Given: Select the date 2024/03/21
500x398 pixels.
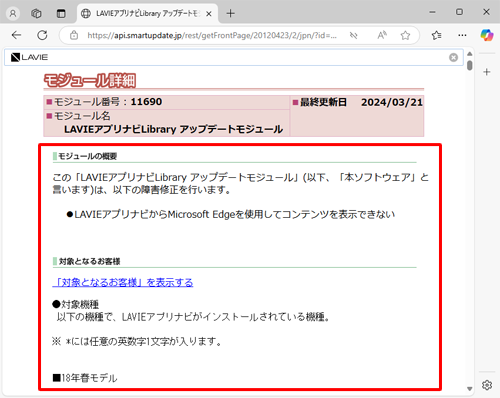Looking at the screenshot, I should pyautogui.click(x=392, y=102).
